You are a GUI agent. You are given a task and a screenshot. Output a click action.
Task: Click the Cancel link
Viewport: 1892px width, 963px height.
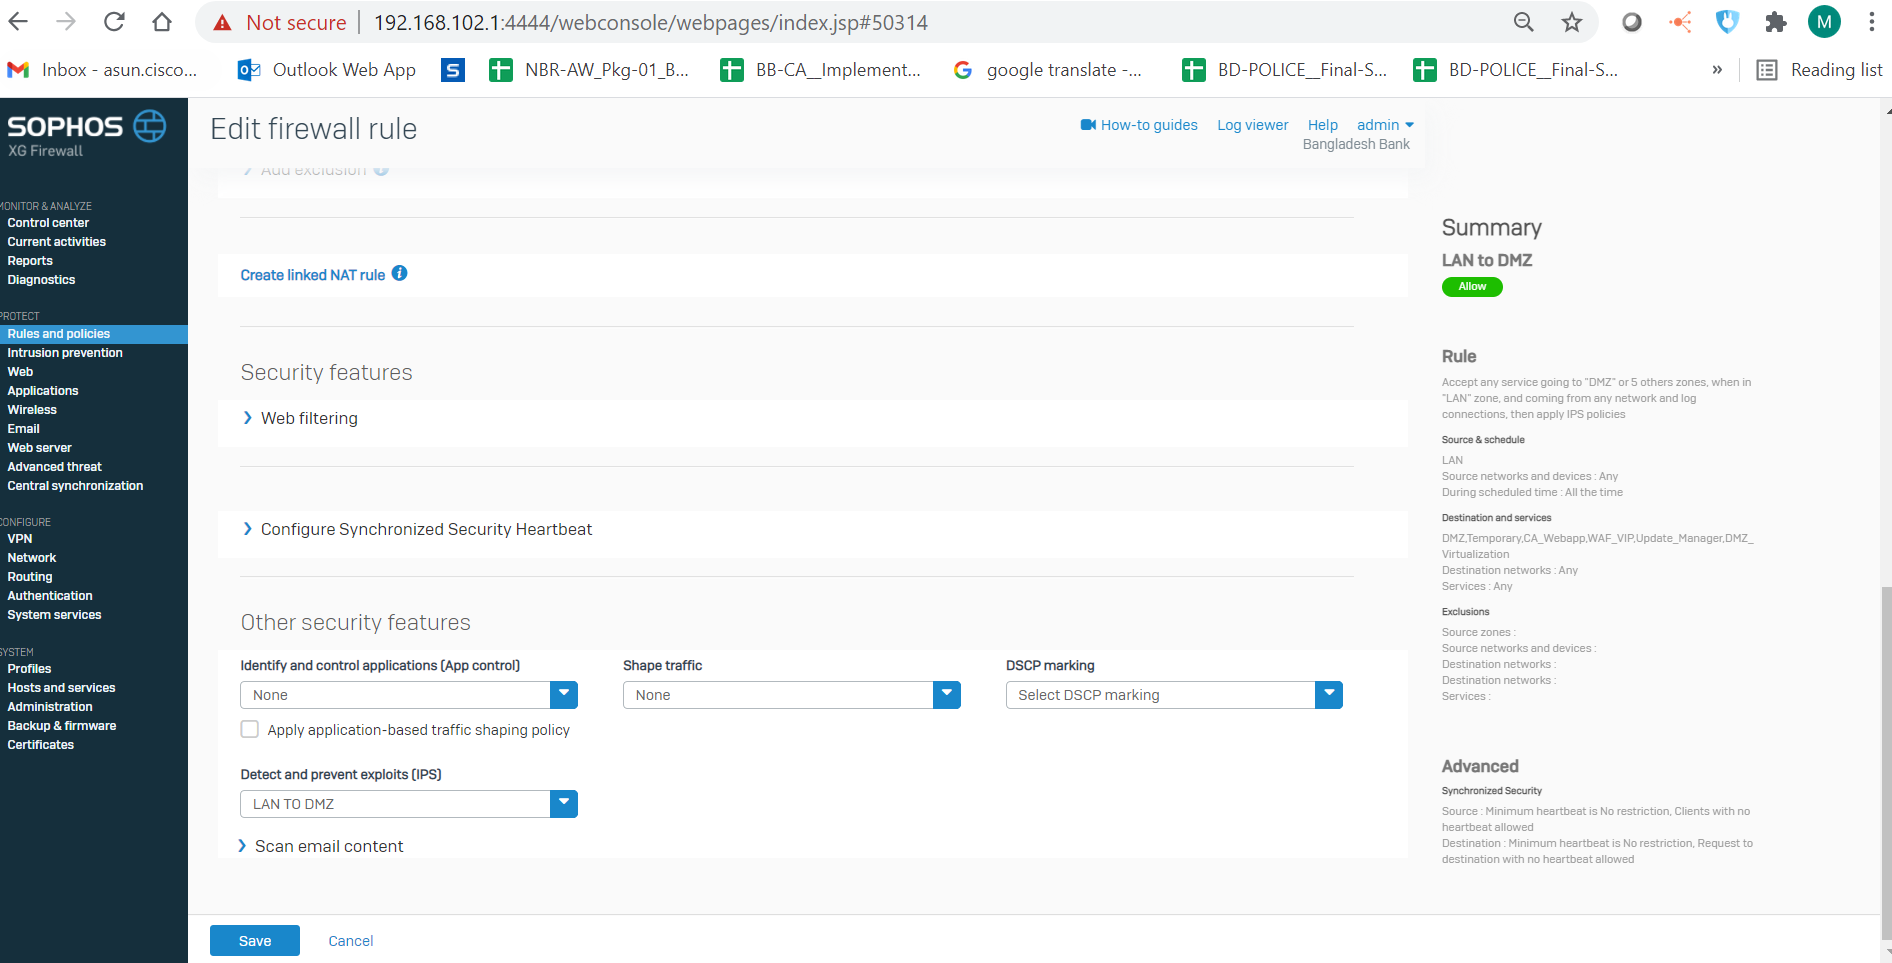click(351, 941)
